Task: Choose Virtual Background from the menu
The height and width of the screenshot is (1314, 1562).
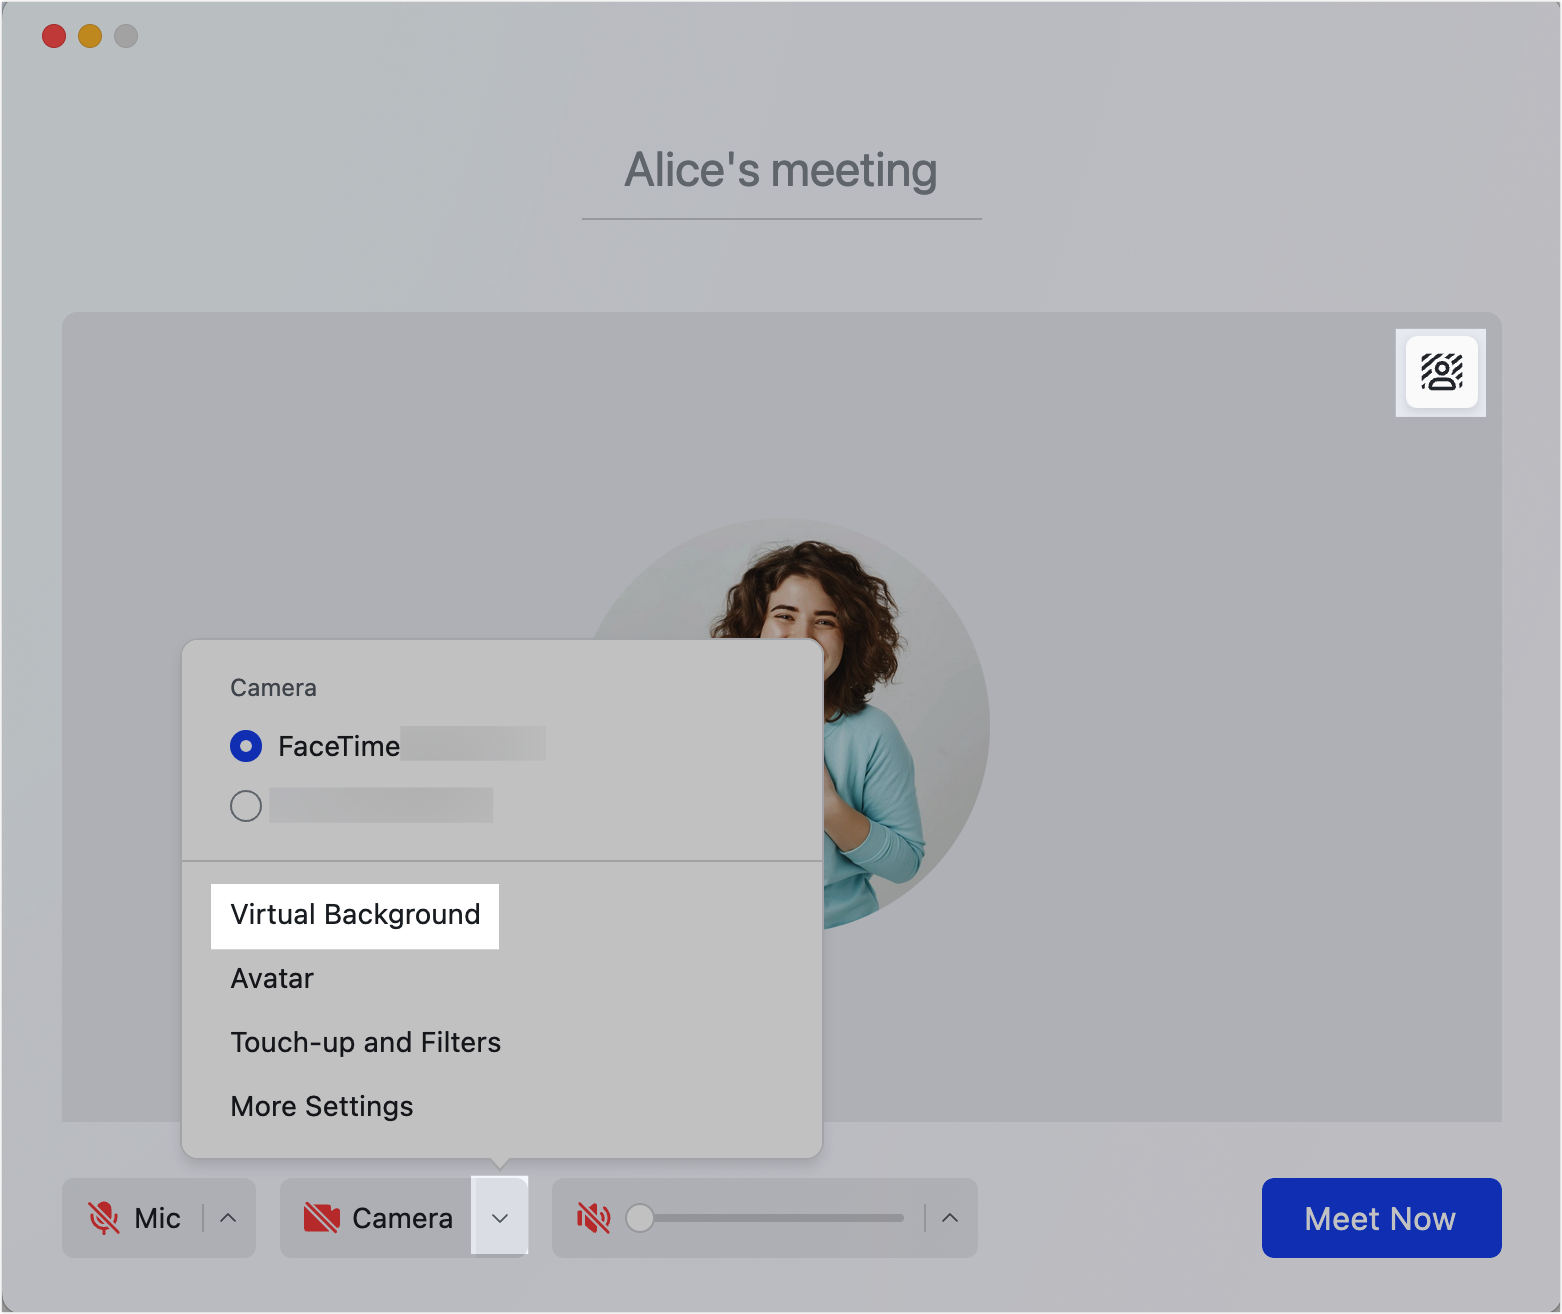Action: (355, 915)
